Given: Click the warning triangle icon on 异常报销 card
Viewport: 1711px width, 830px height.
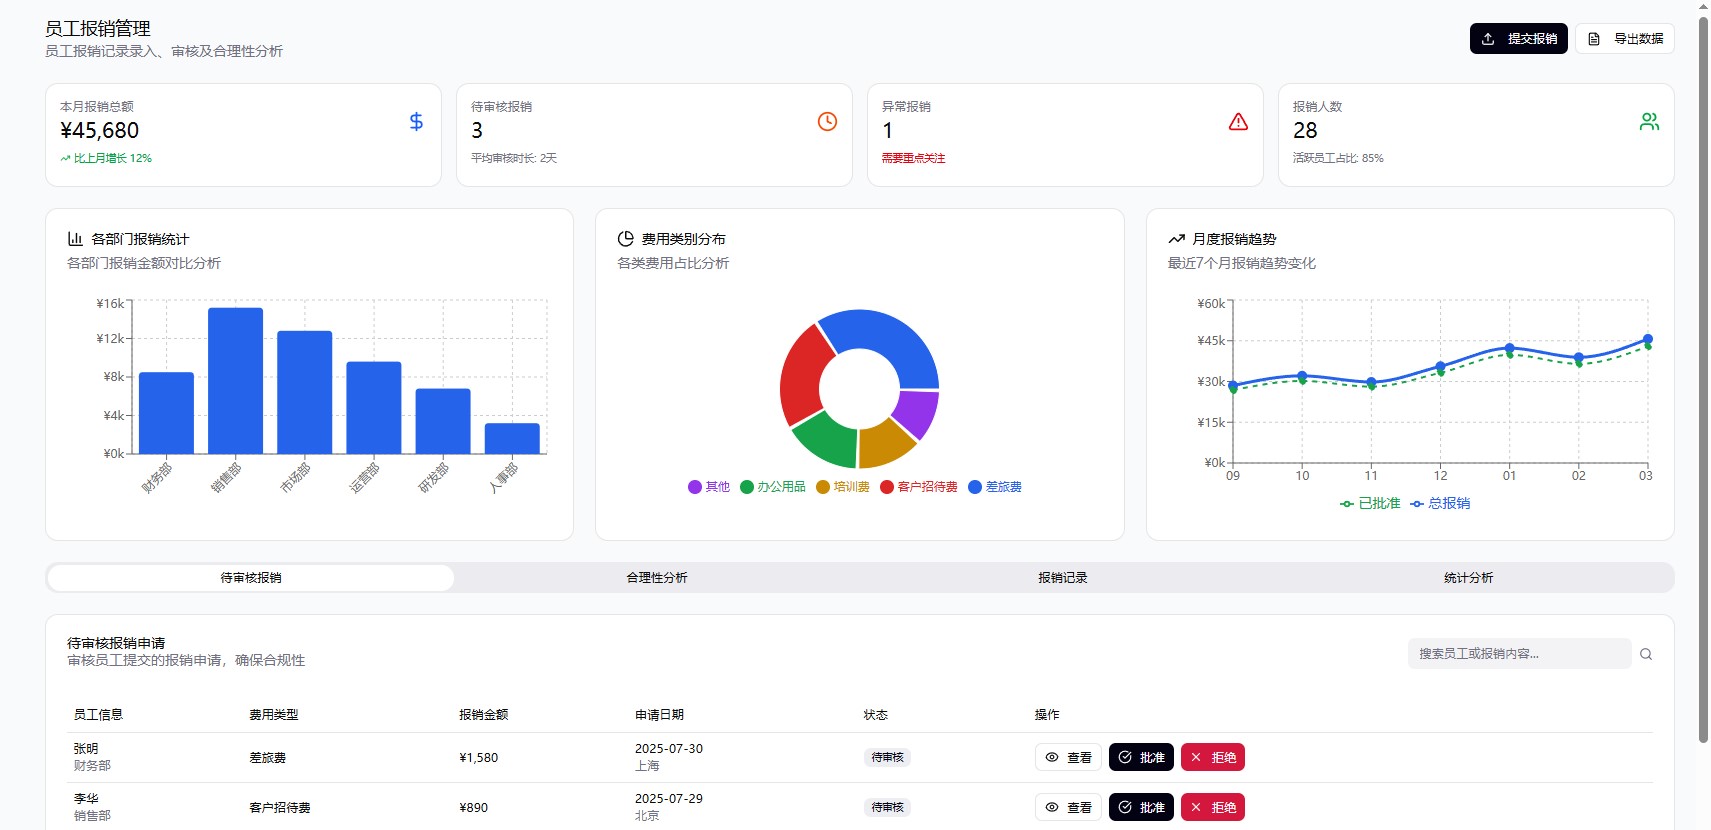Looking at the screenshot, I should [x=1238, y=122].
